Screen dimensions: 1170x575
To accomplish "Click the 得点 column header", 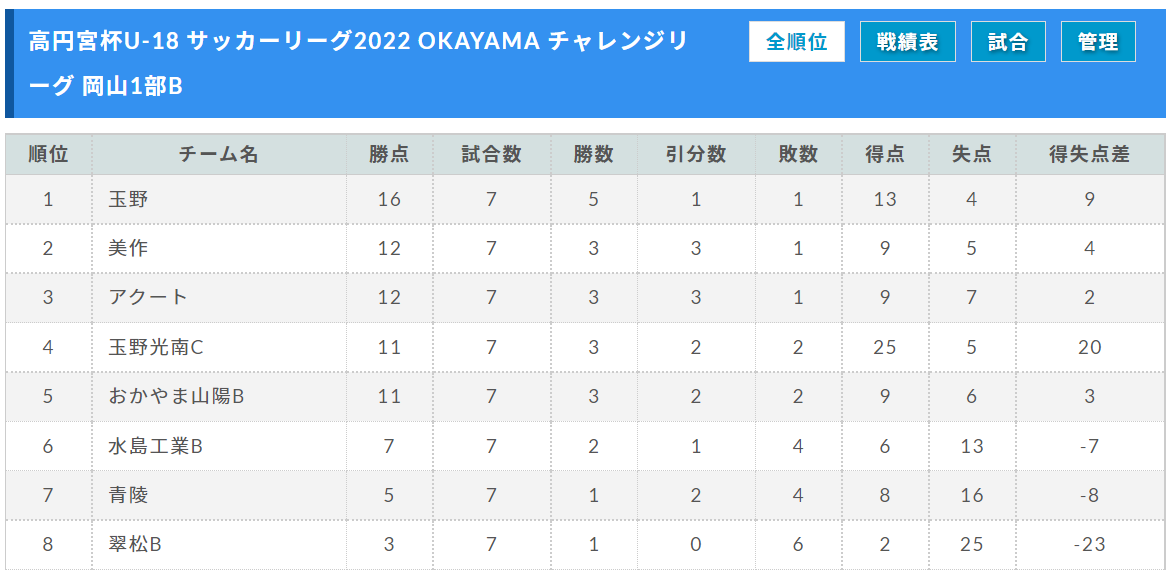I will pyautogui.click(x=885, y=154).
